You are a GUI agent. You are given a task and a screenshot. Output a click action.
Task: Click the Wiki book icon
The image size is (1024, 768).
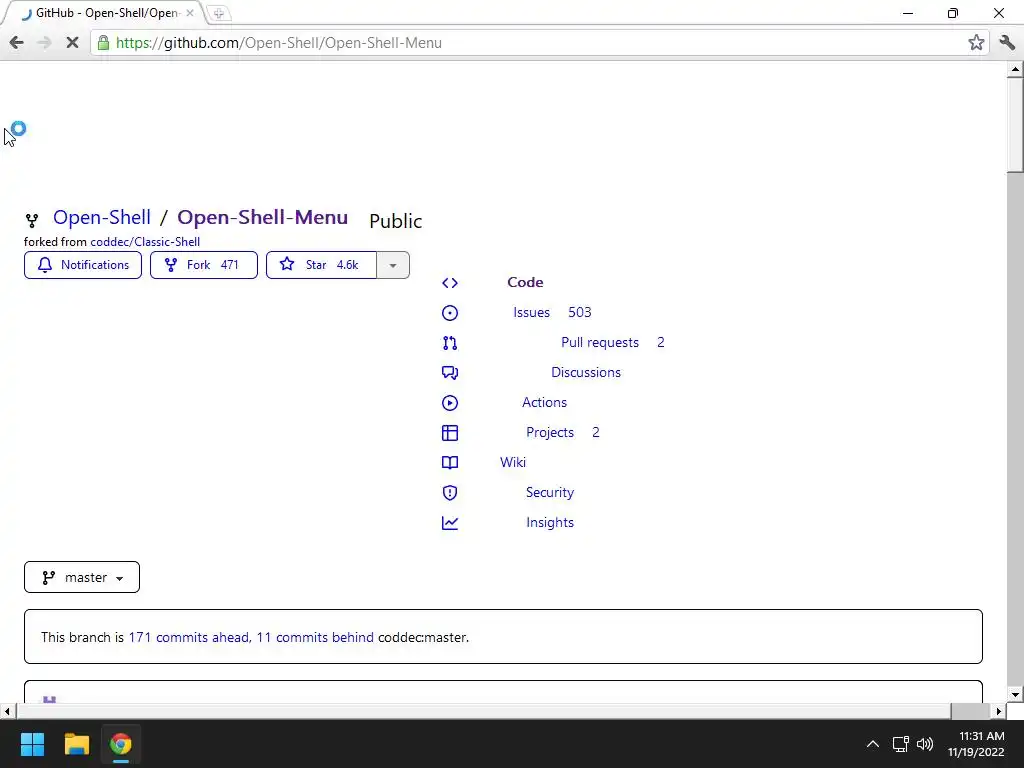450,463
